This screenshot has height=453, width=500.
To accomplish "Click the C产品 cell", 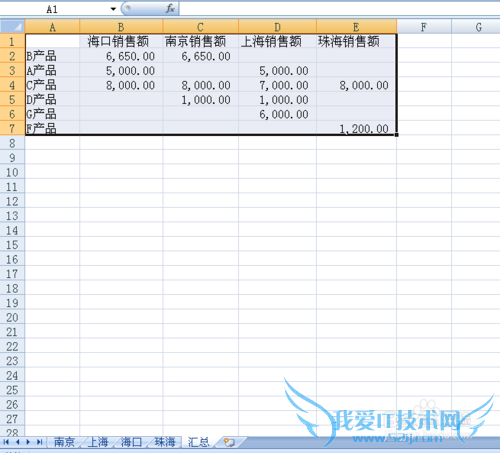I will [x=52, y=85].
